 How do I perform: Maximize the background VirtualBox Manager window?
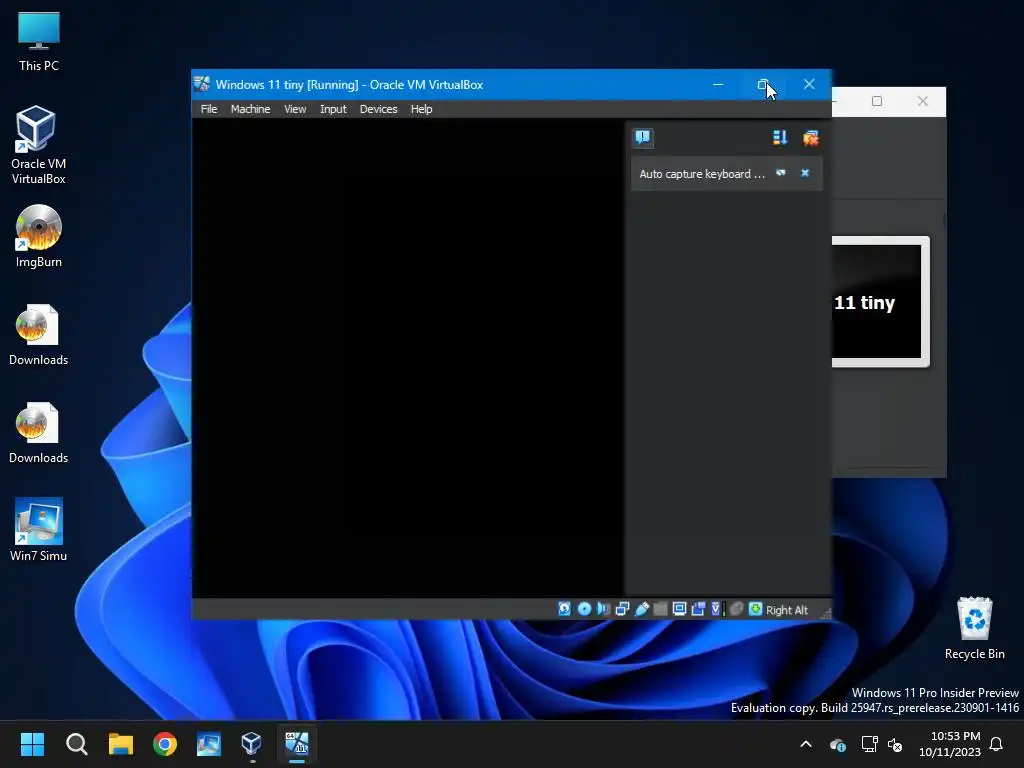click(x=877, y=101)
